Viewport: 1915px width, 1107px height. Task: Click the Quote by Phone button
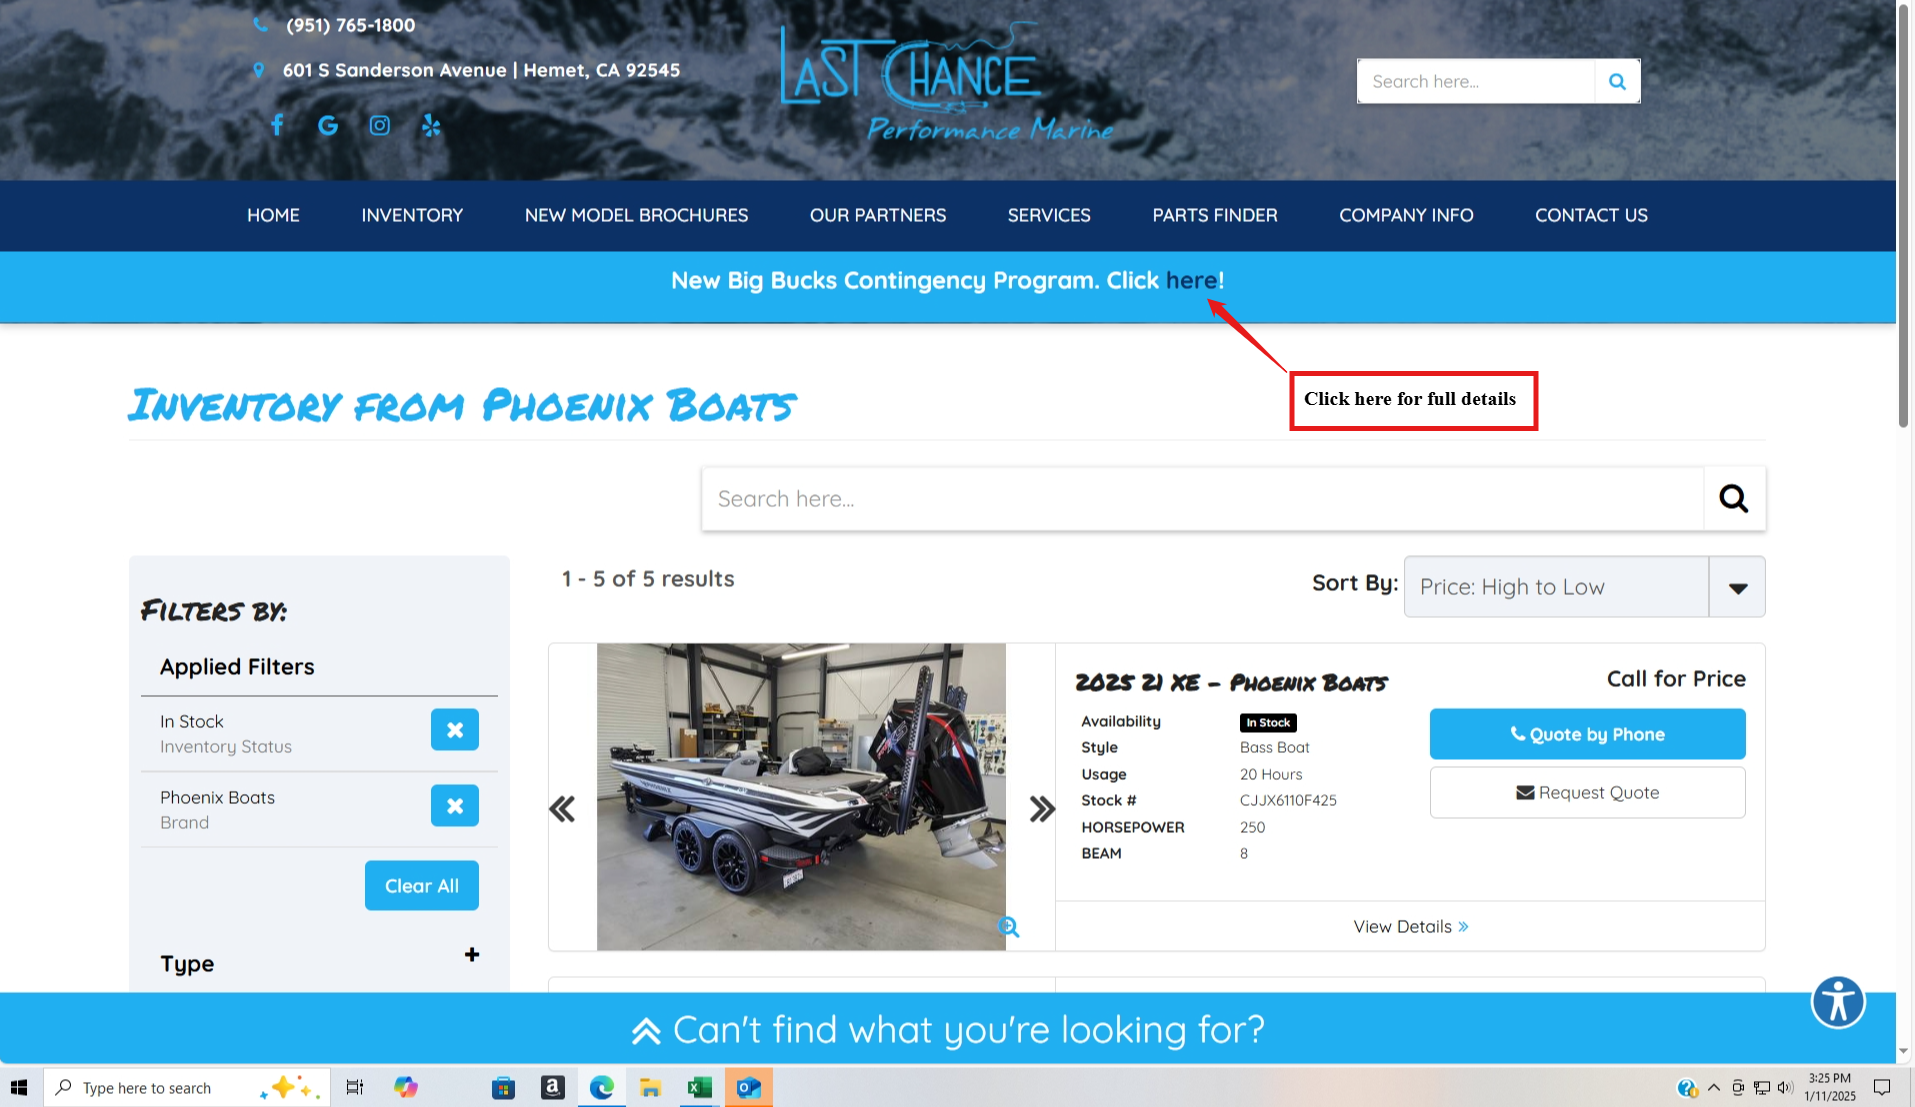coord(1586,734)
